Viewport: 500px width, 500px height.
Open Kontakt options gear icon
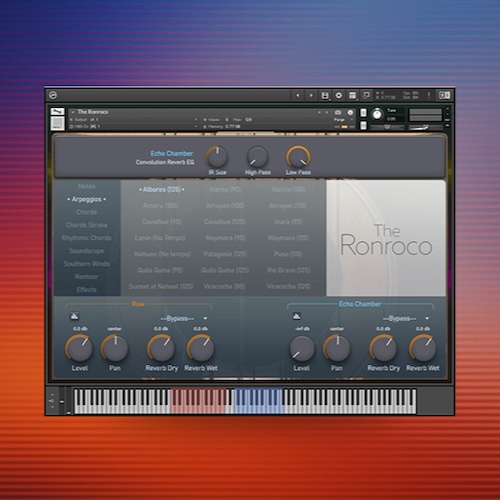pyautogui.click(x=339, y=95)
